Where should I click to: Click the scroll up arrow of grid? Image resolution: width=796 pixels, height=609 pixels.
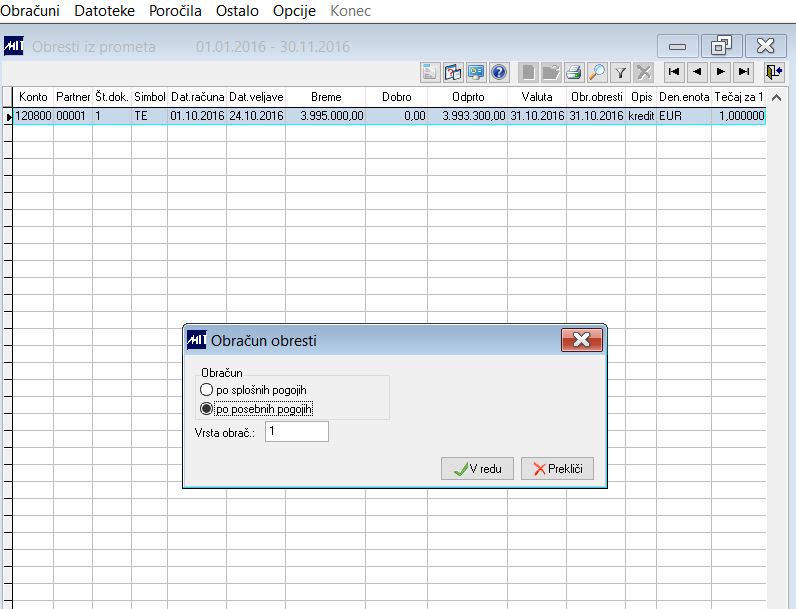click(776, 97)
